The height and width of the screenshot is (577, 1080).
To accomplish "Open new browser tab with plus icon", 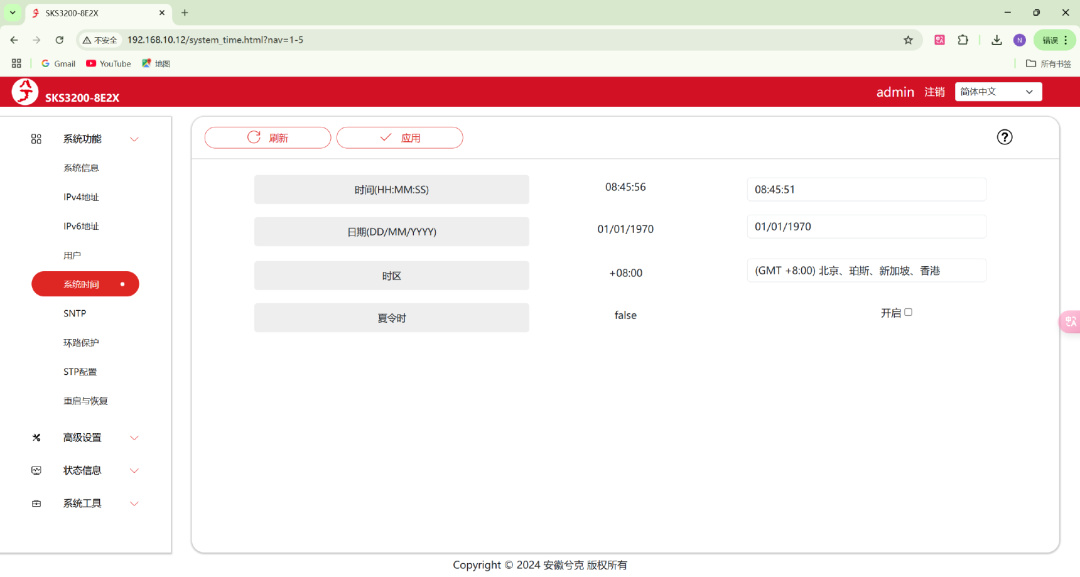I will pyautogui.click(x=185, y=12).
